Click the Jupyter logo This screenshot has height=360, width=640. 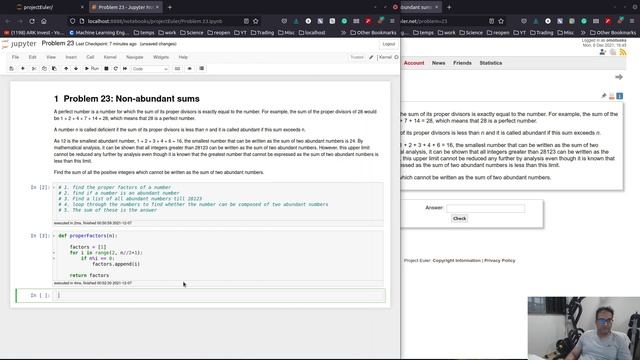pos(19,44)
